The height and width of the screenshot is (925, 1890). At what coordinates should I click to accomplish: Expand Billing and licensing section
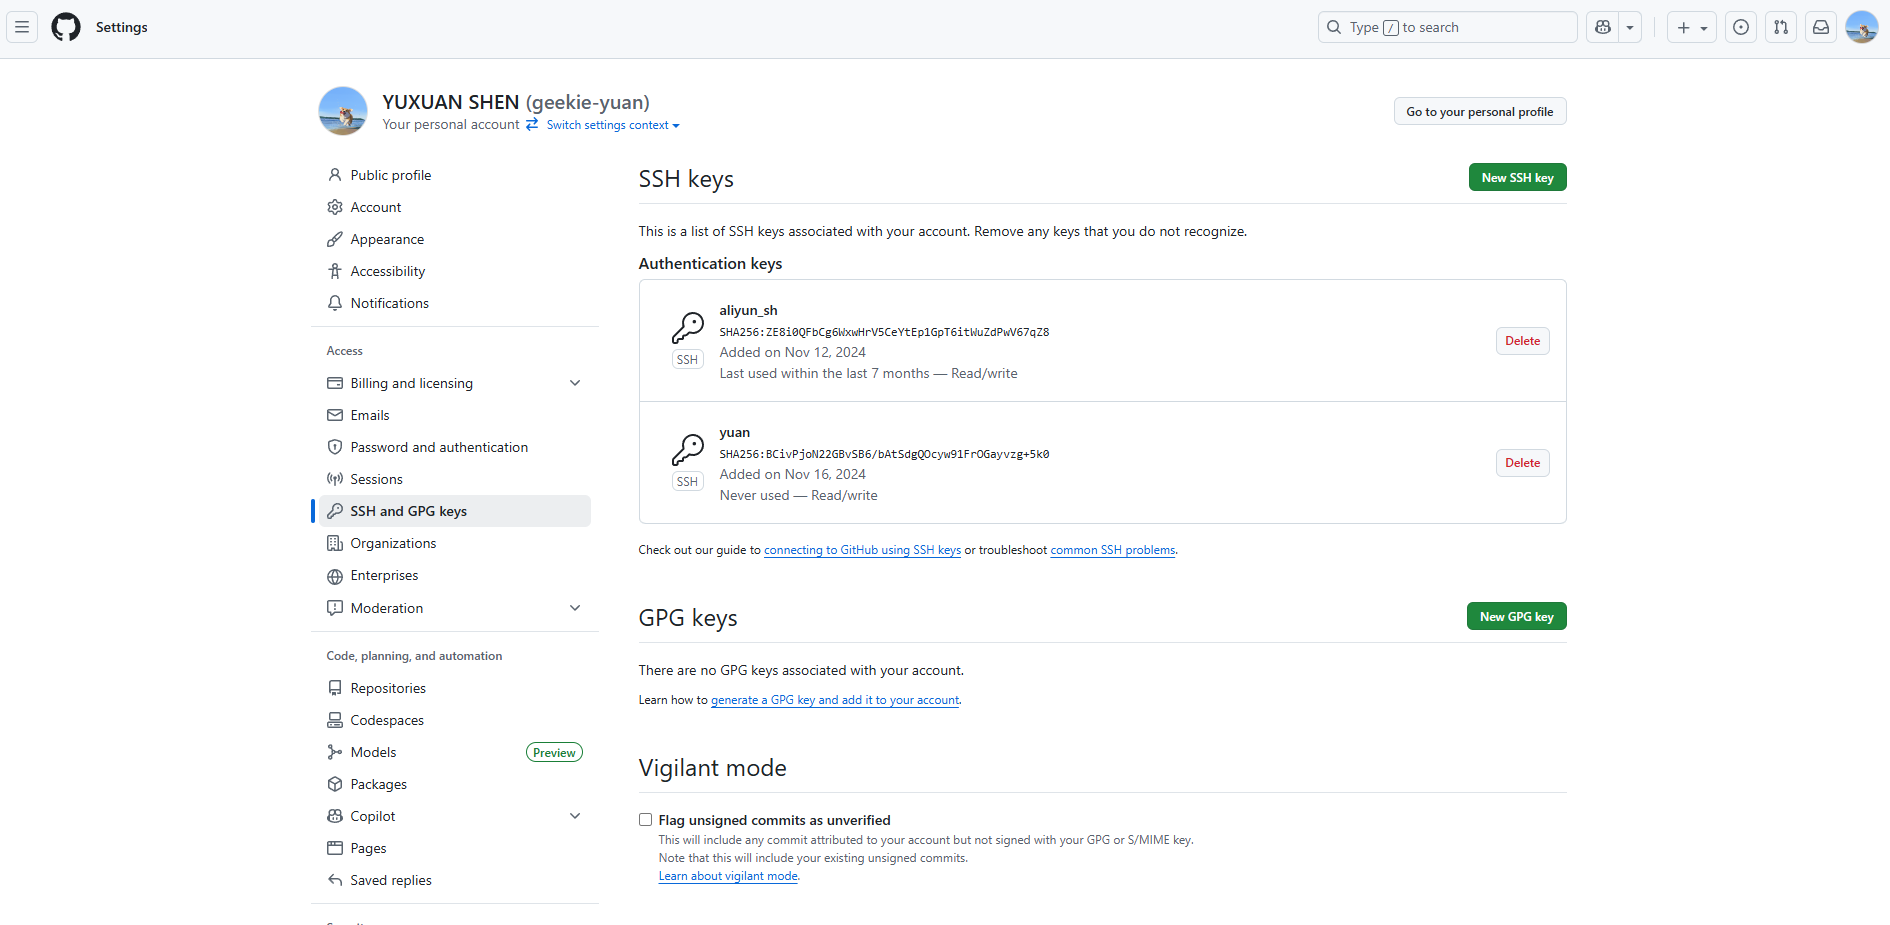click(575, 383)
